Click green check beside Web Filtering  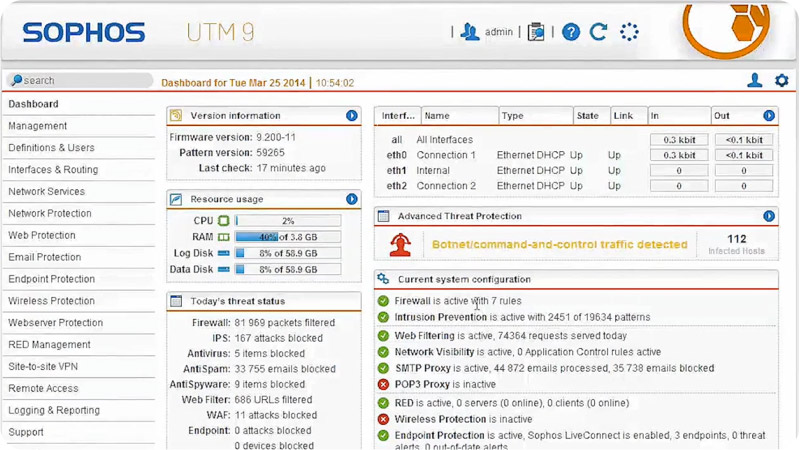(x=383, y=336)
